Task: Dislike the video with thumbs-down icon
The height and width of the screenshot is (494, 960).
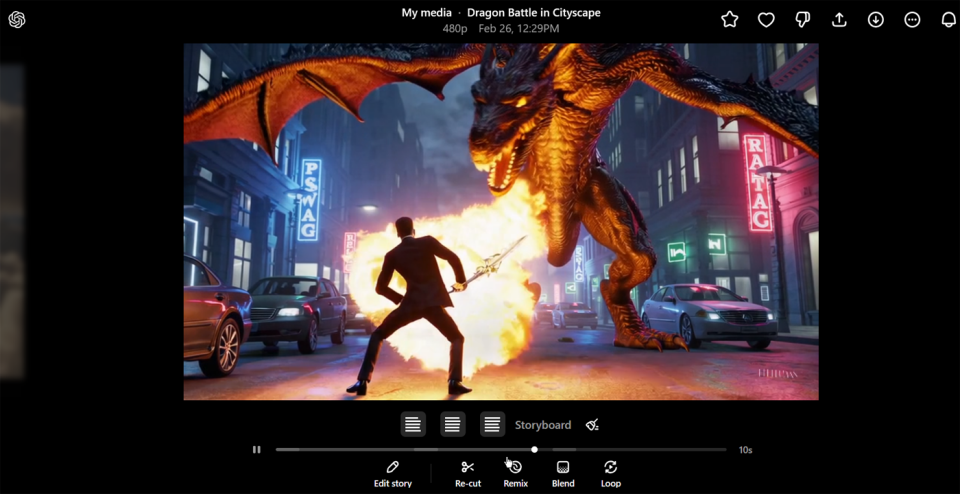Action: (803, 20)
